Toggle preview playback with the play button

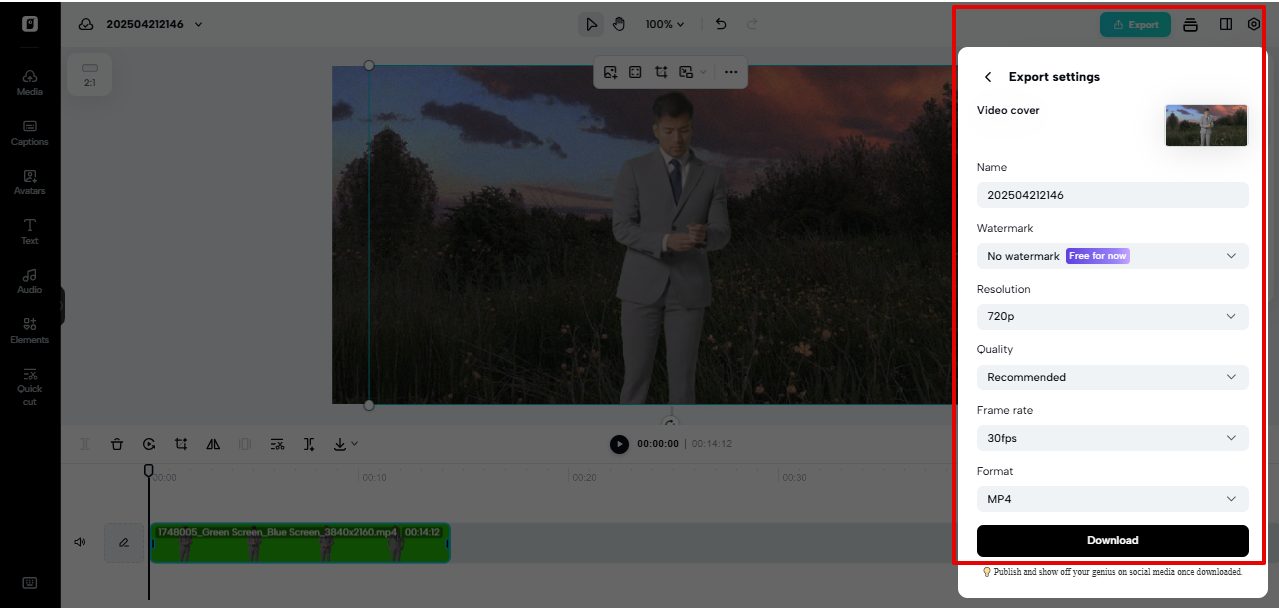618,444
